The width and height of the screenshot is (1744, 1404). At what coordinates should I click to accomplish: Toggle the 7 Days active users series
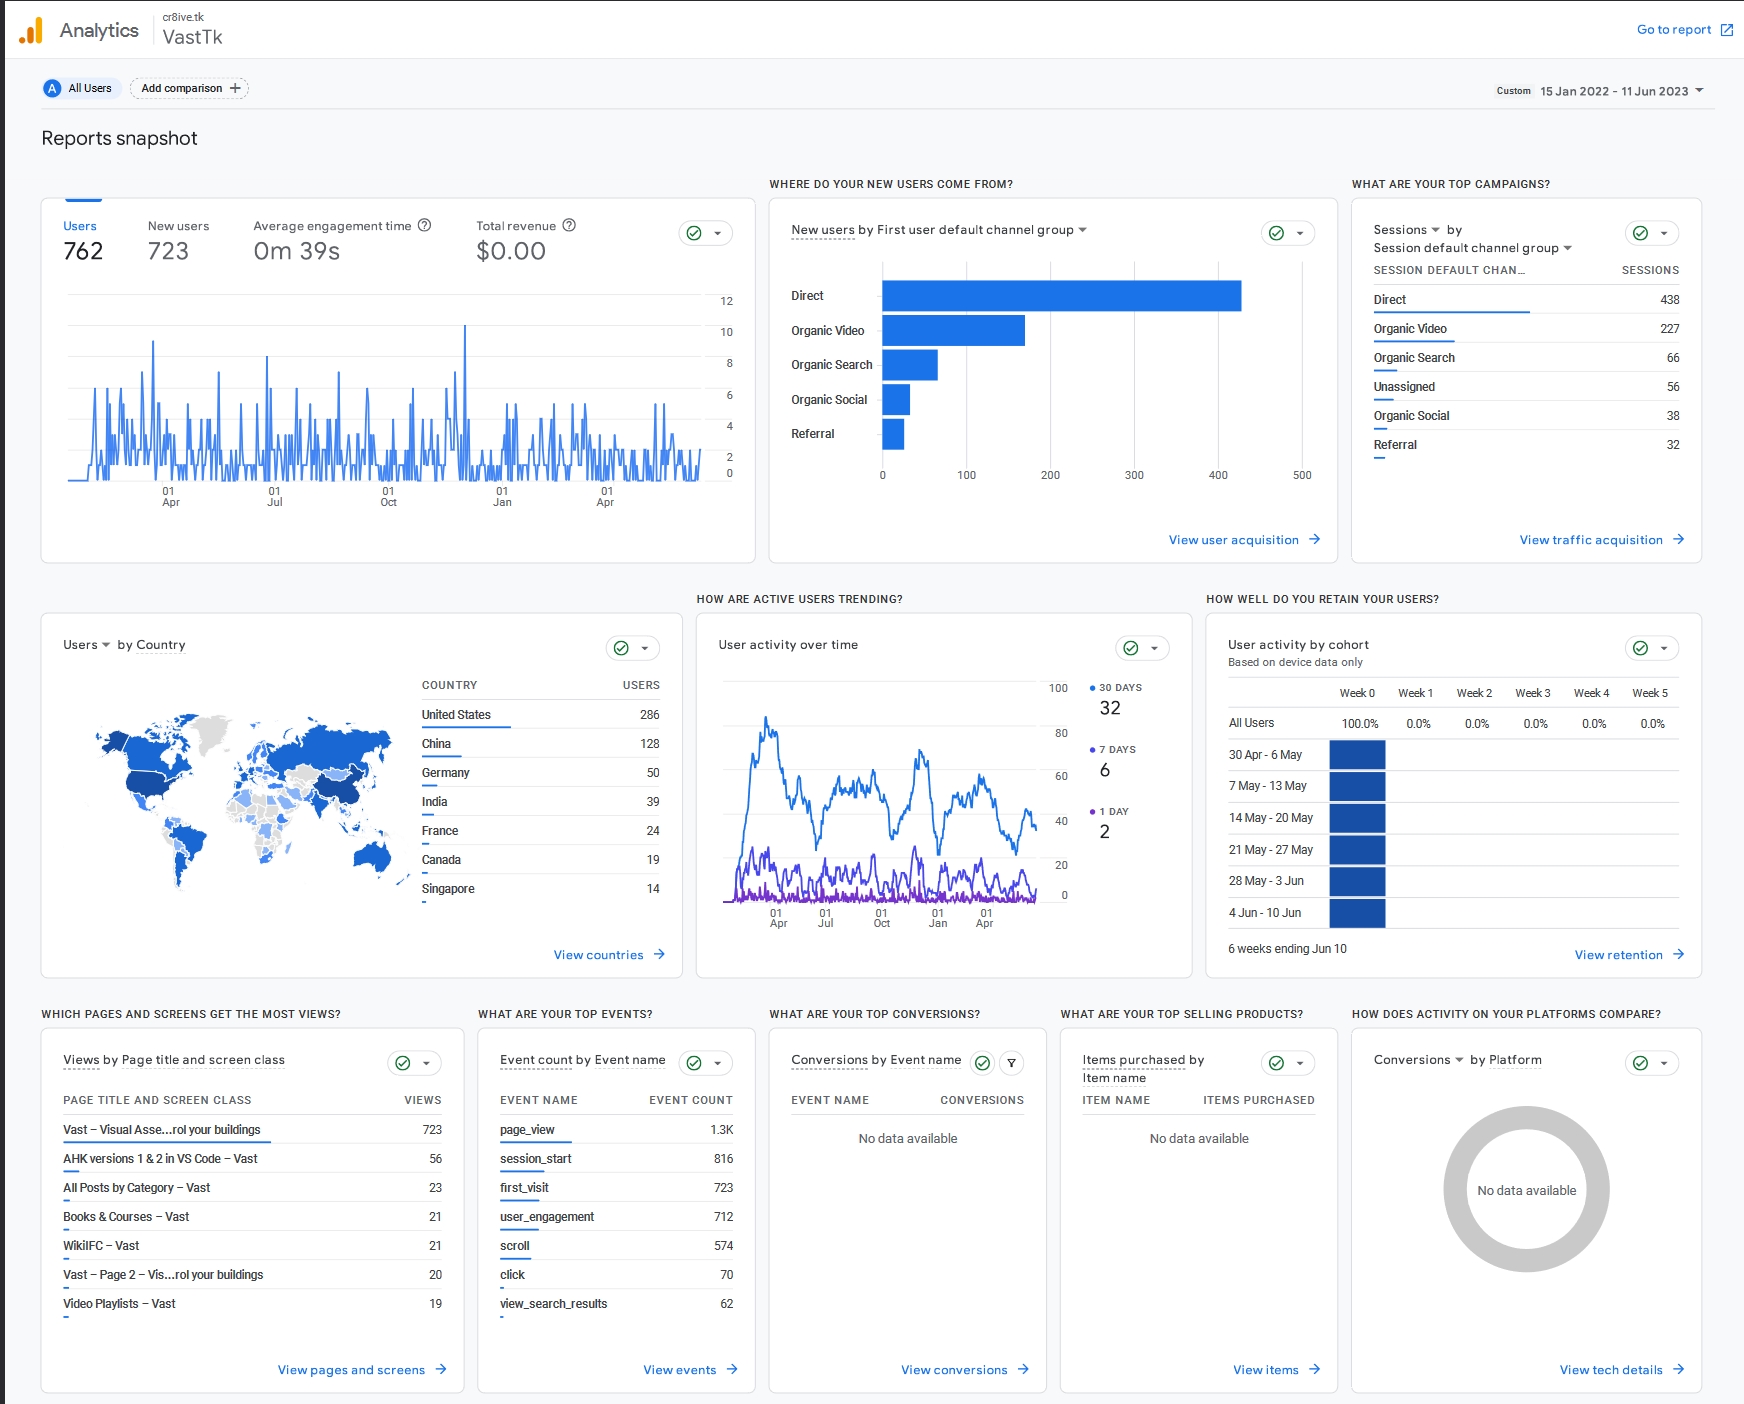[x=1116, y=750]
